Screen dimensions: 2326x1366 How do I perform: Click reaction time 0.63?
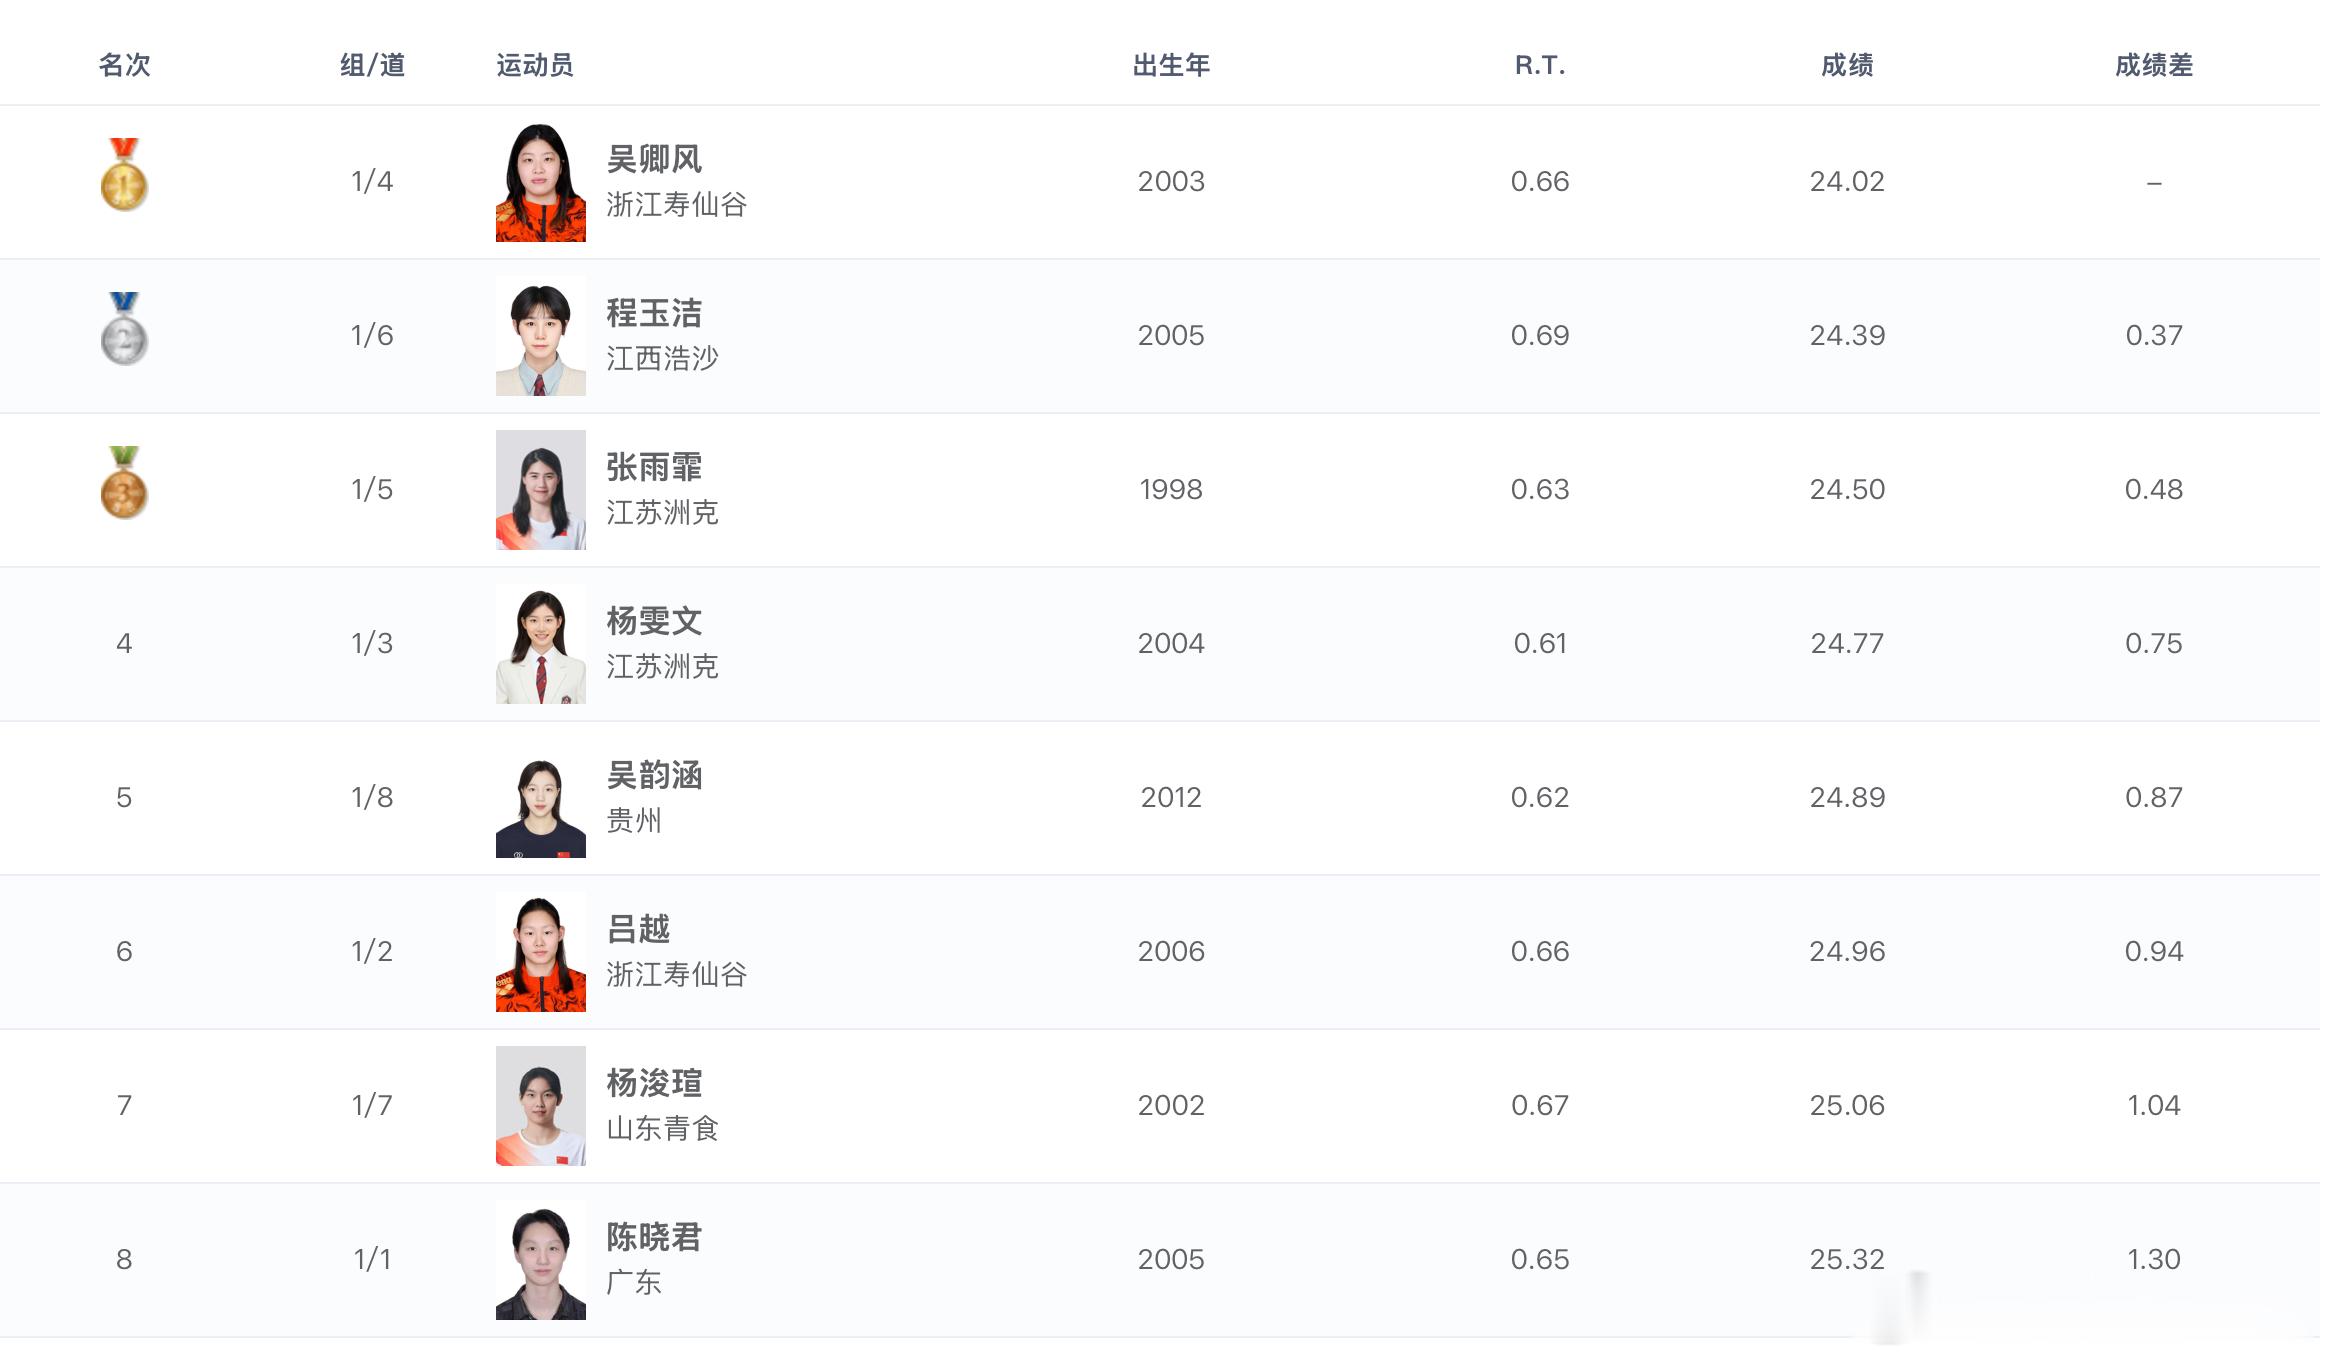(x=1540, y=490)
